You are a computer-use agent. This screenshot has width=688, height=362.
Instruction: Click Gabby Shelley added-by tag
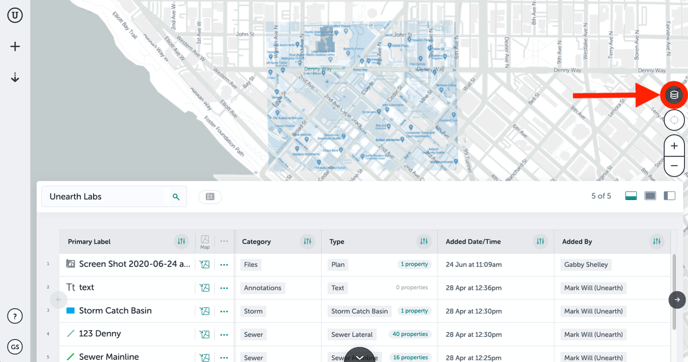tap(586, 265)
